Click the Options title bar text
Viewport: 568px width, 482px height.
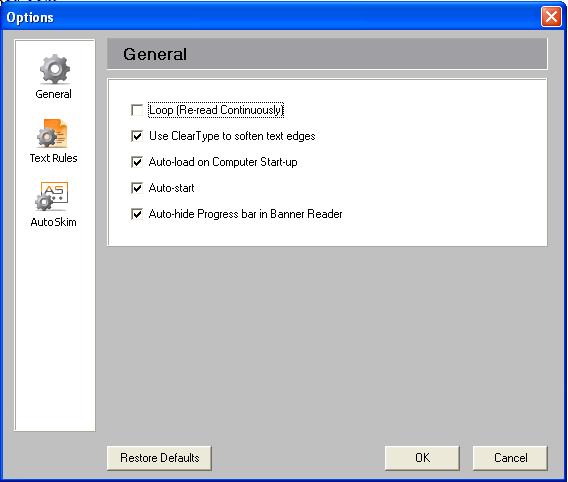click(30, 17)
